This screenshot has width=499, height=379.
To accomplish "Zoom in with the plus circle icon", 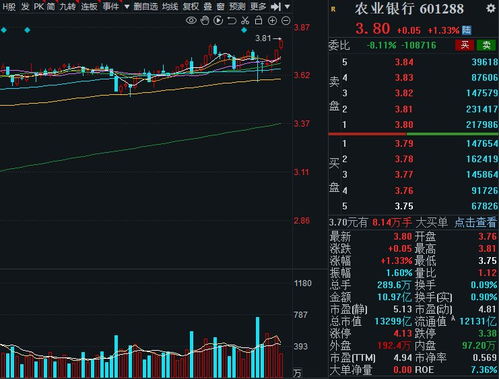I will point(272,21).
